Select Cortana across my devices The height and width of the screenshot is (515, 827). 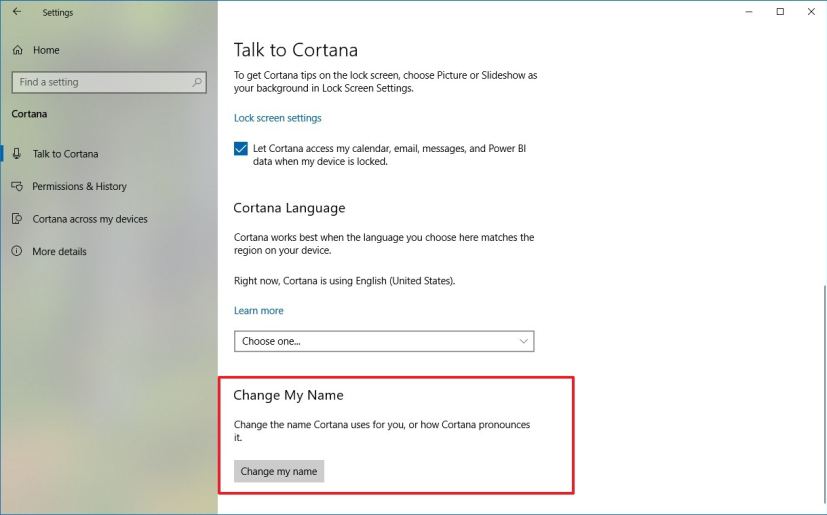click(89, 219)
